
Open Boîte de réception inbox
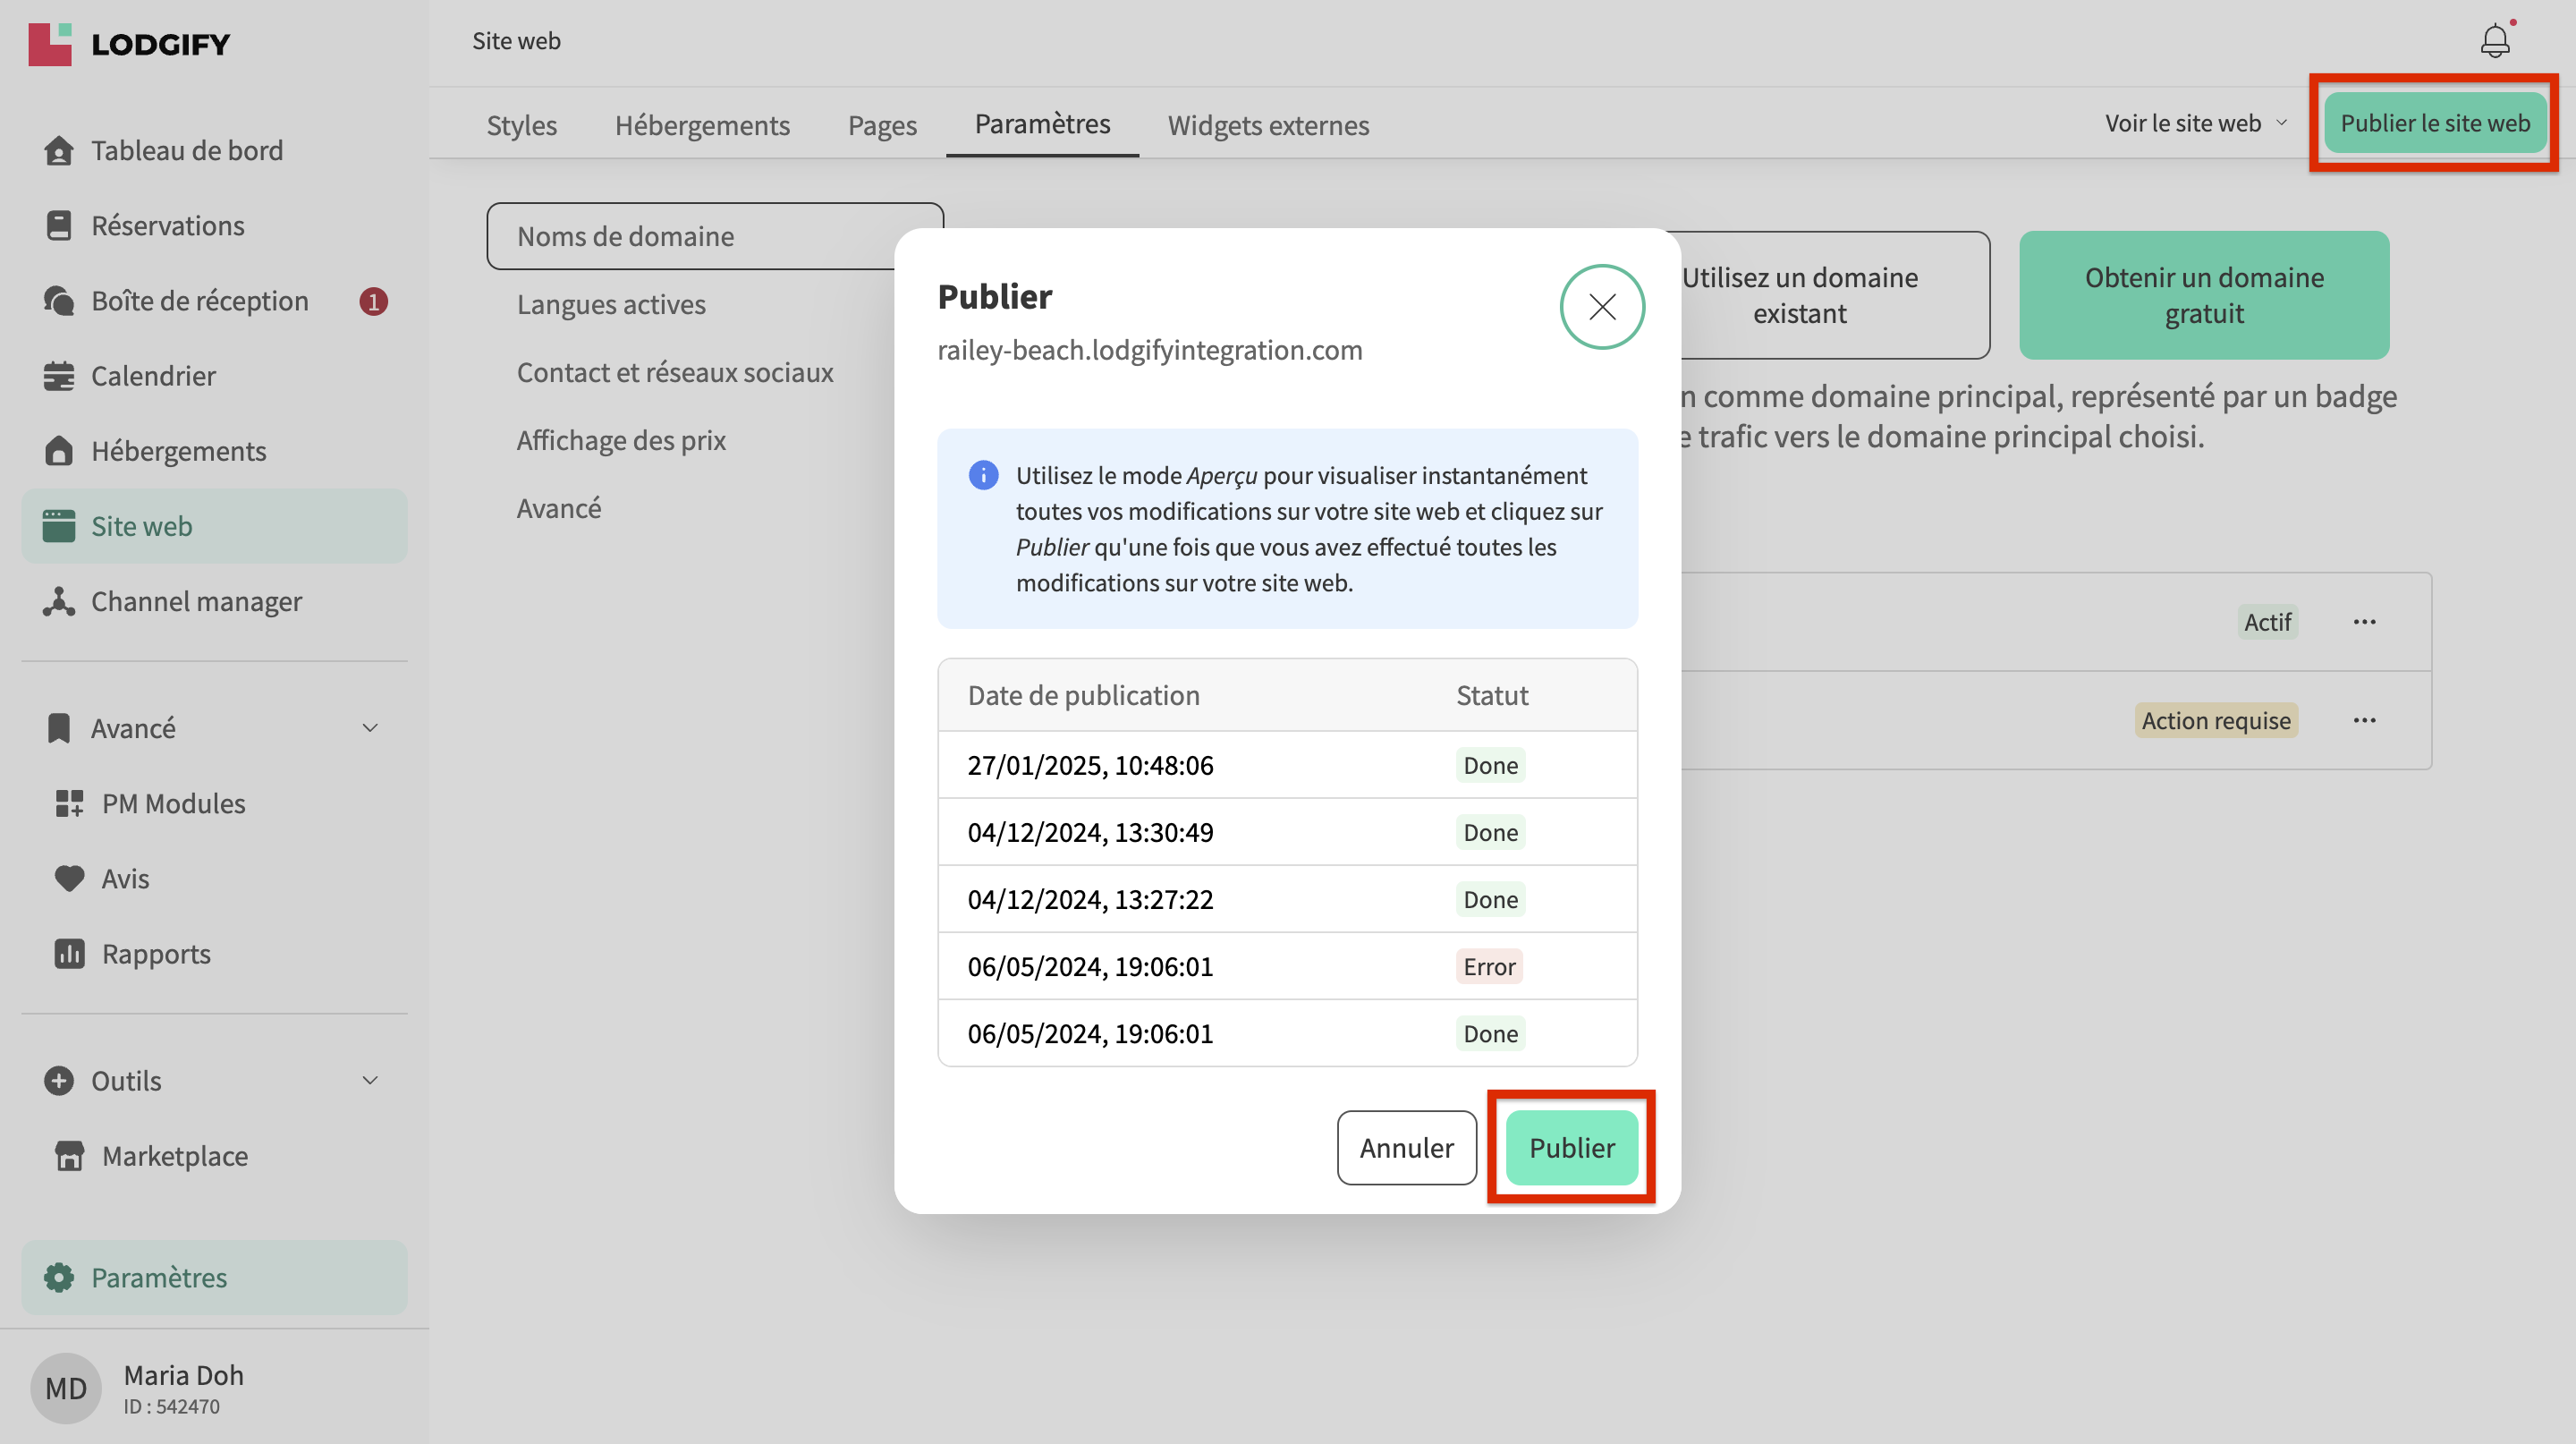(199, 301)
